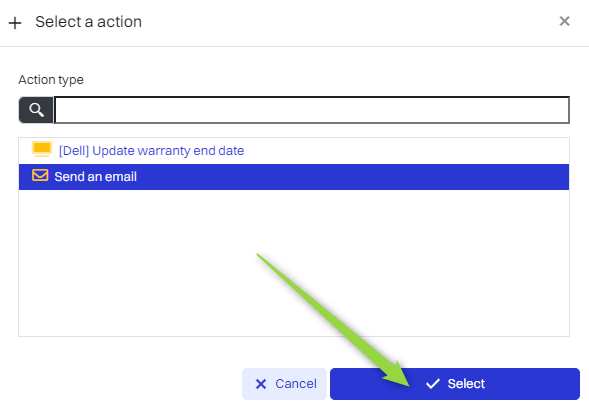Click the [Dell] tag text in the list
The width and height of the screenshot is (589, 411).
[74, 151]
